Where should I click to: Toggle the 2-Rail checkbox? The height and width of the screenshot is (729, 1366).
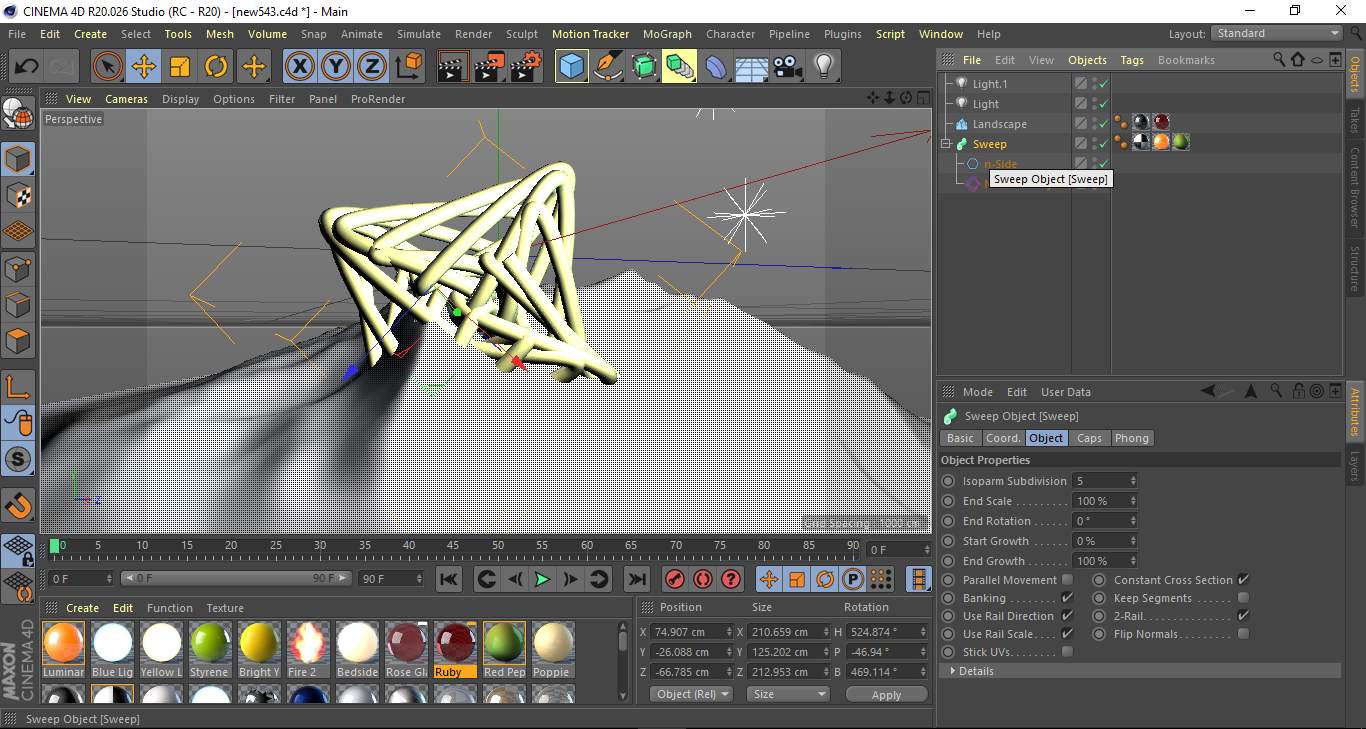[1243, 616]
